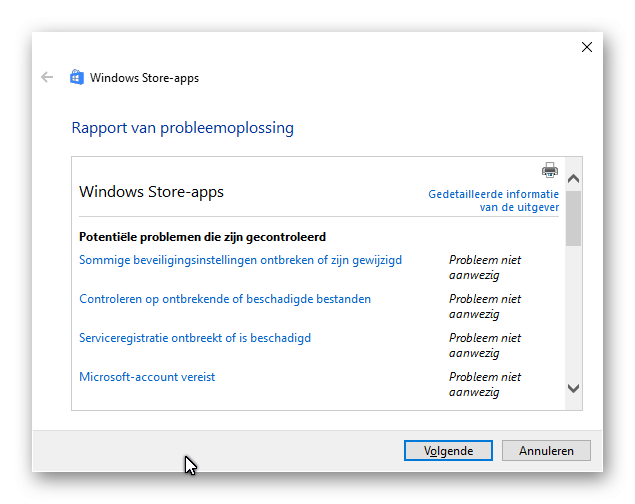Print the troubleshooting report
This screenshot has width=635, height=504.
click(549, 170)
